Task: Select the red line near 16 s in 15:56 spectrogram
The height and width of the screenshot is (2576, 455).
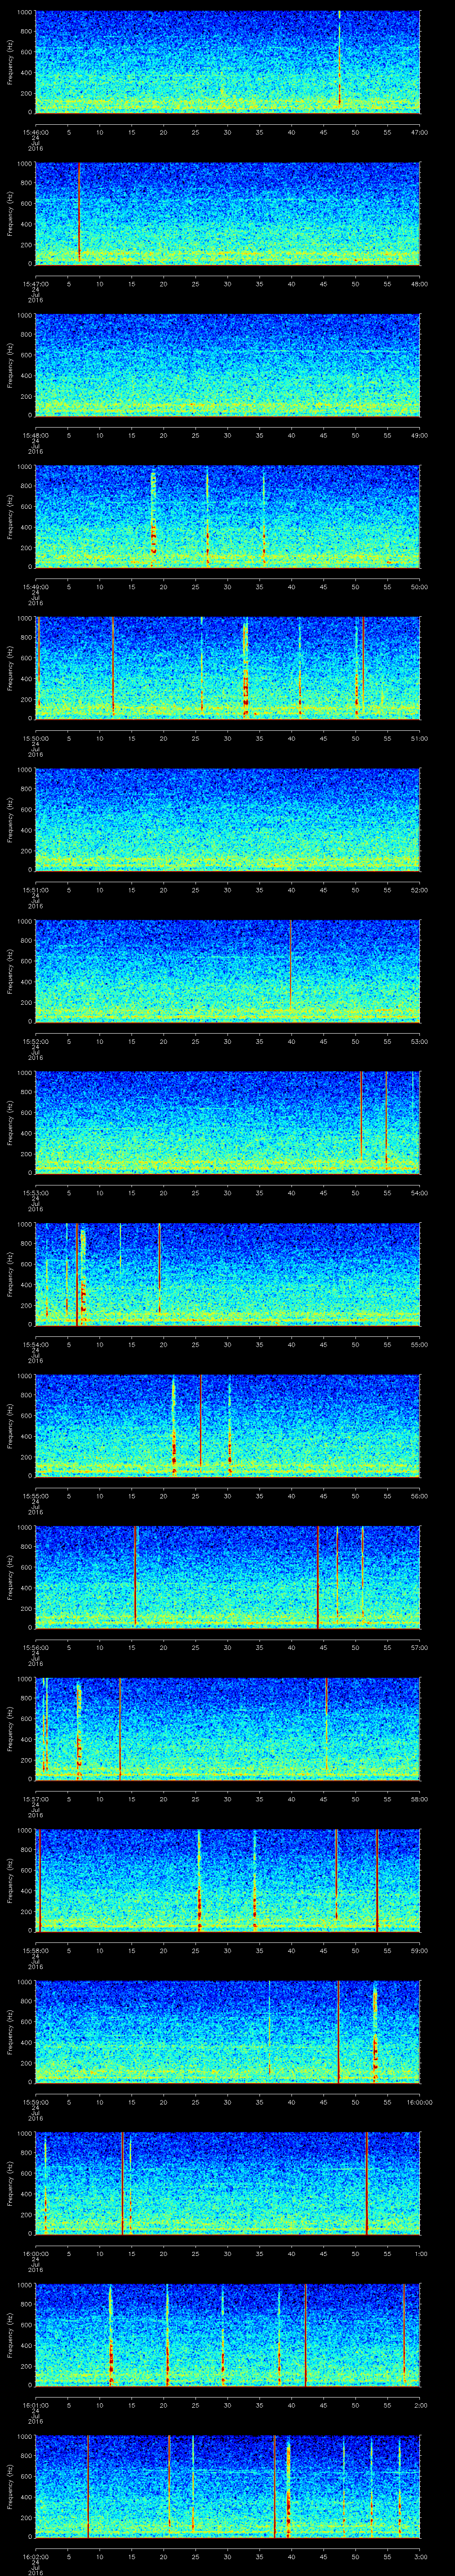Action: click(135, 1576)
